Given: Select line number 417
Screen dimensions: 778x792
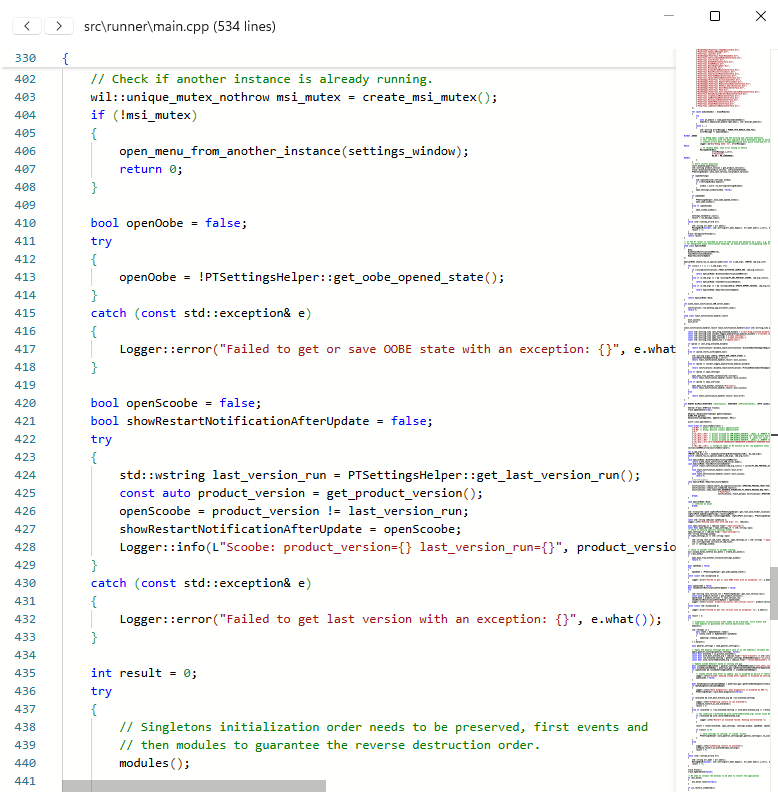Looking at the screenshot, I should pos(25,349).
